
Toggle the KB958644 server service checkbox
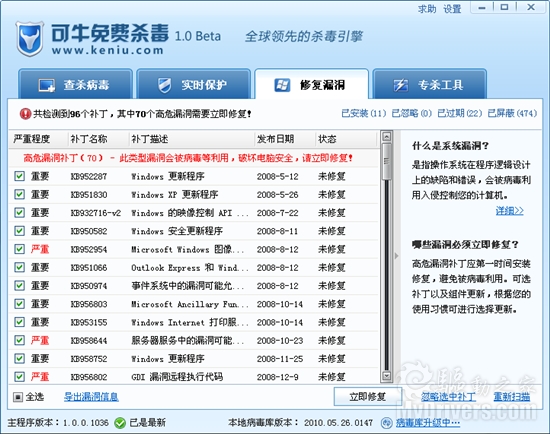(19, 340)
